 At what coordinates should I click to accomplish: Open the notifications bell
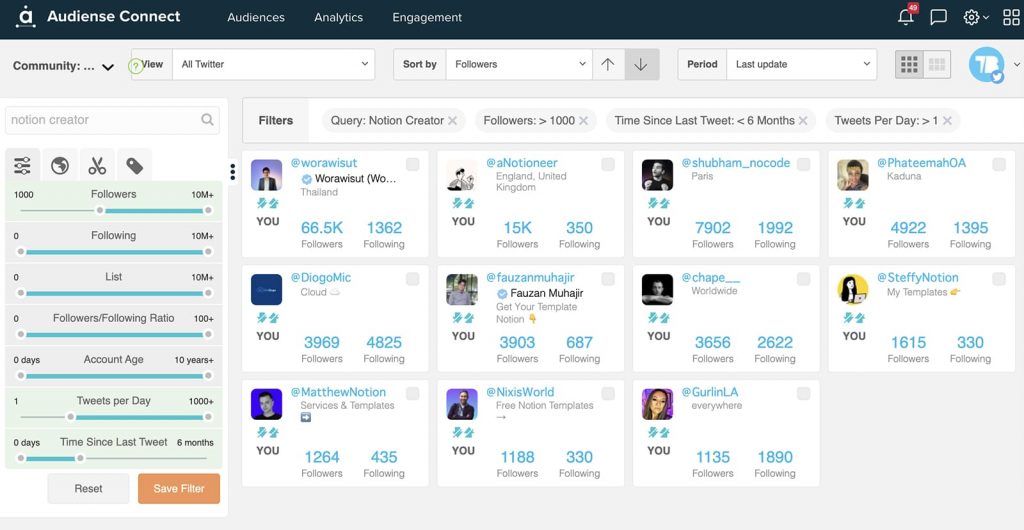click(906, 17)
